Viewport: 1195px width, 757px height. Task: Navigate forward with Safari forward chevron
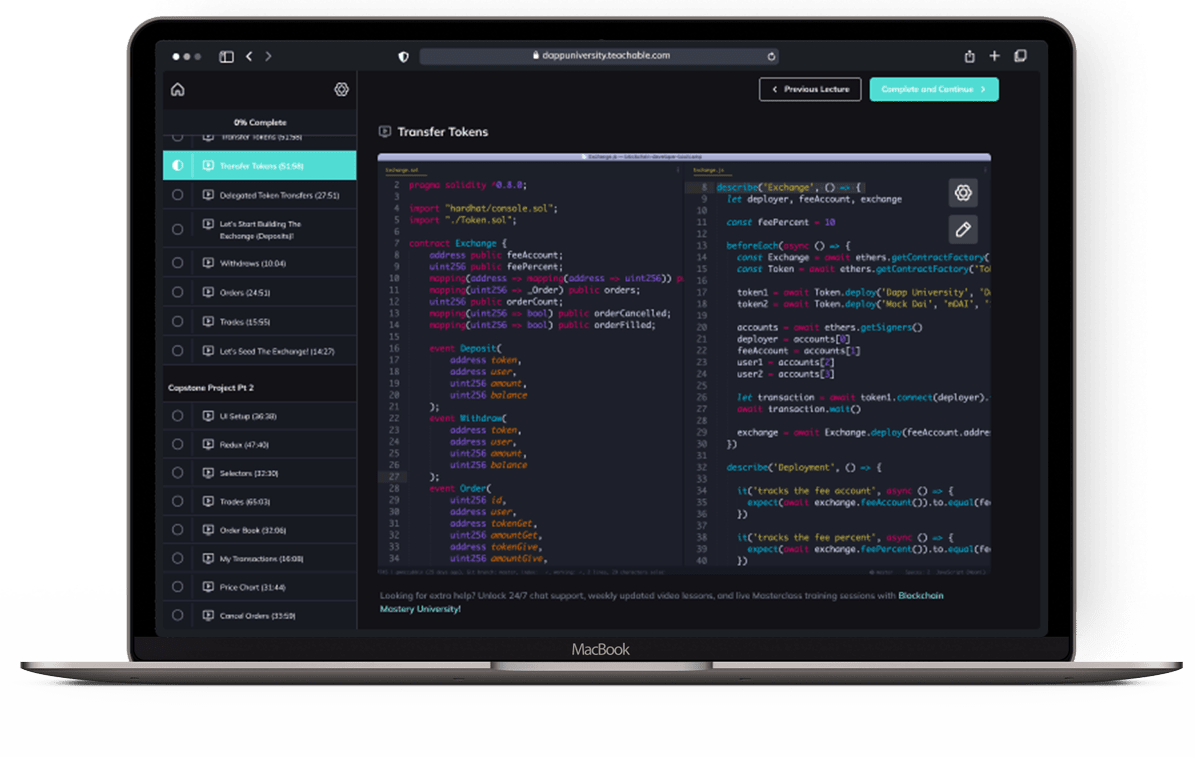coord(268,57)
